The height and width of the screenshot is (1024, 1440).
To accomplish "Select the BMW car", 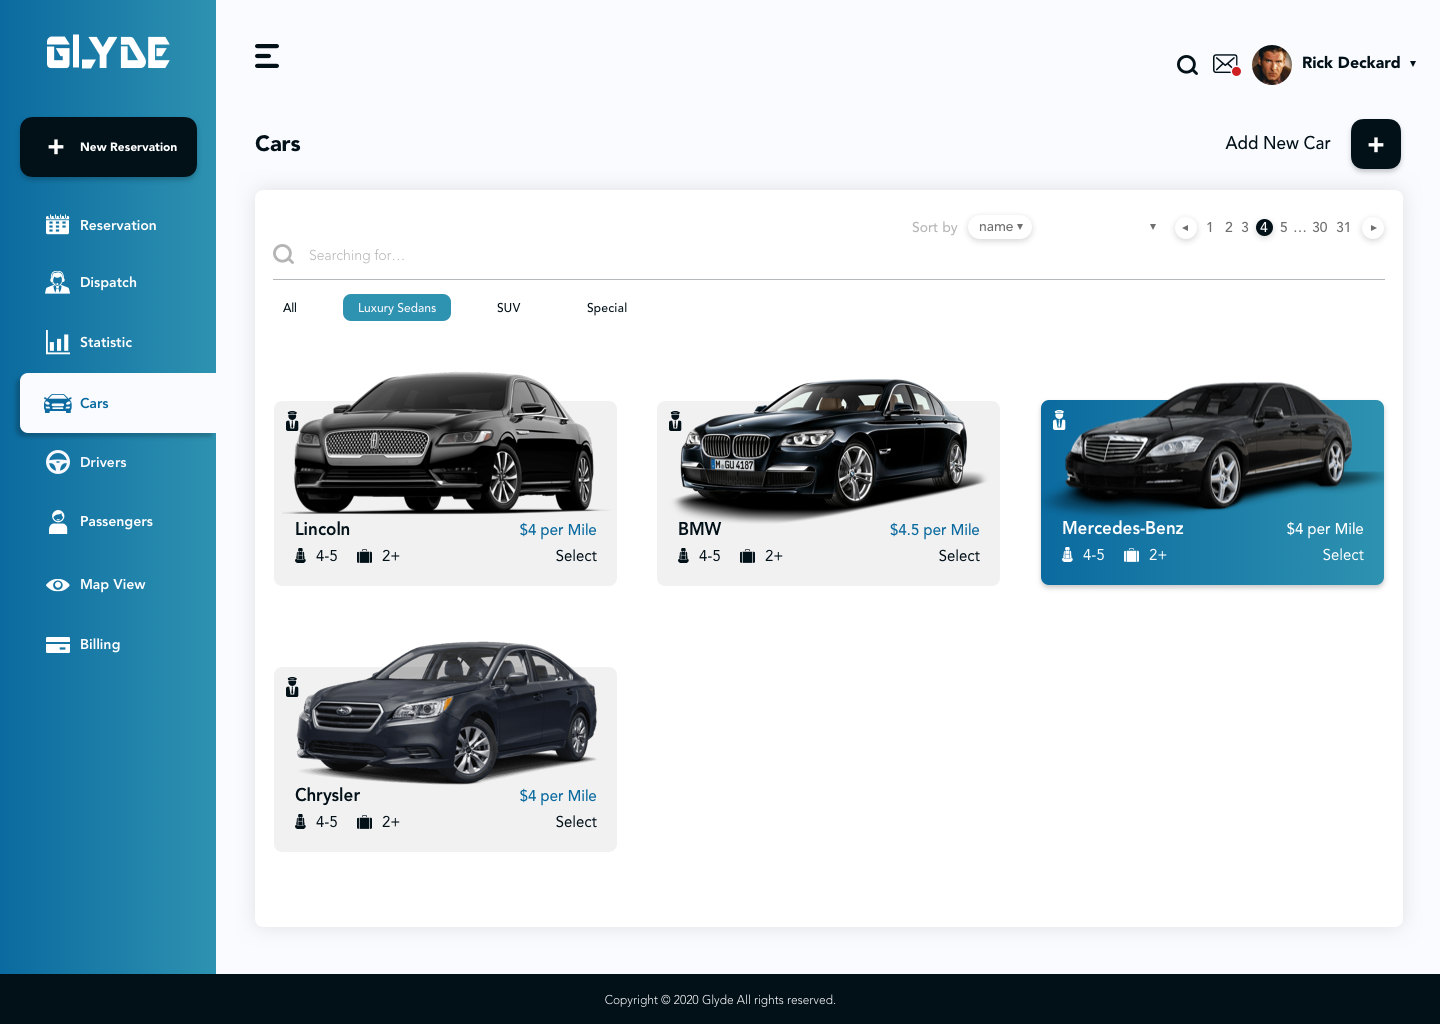I will [959, 556].
